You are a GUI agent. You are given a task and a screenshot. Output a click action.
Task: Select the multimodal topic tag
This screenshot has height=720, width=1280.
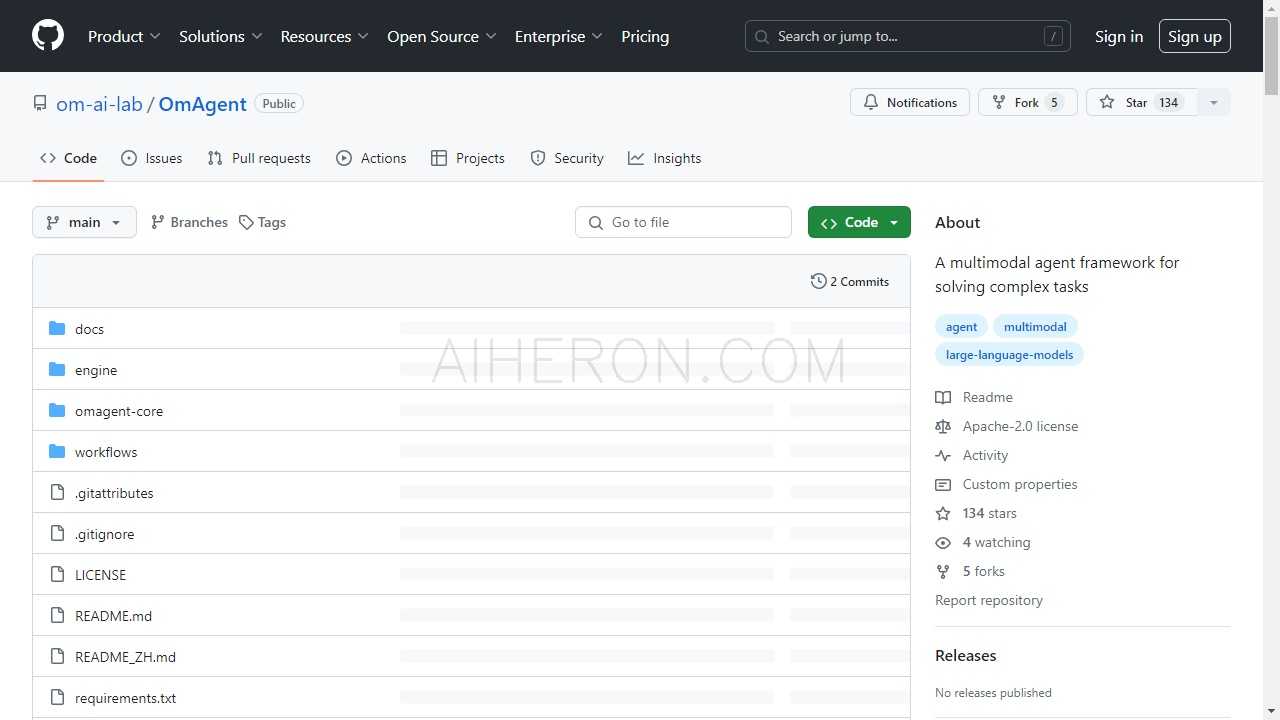pyautogui.click(x=1035, y=326)
